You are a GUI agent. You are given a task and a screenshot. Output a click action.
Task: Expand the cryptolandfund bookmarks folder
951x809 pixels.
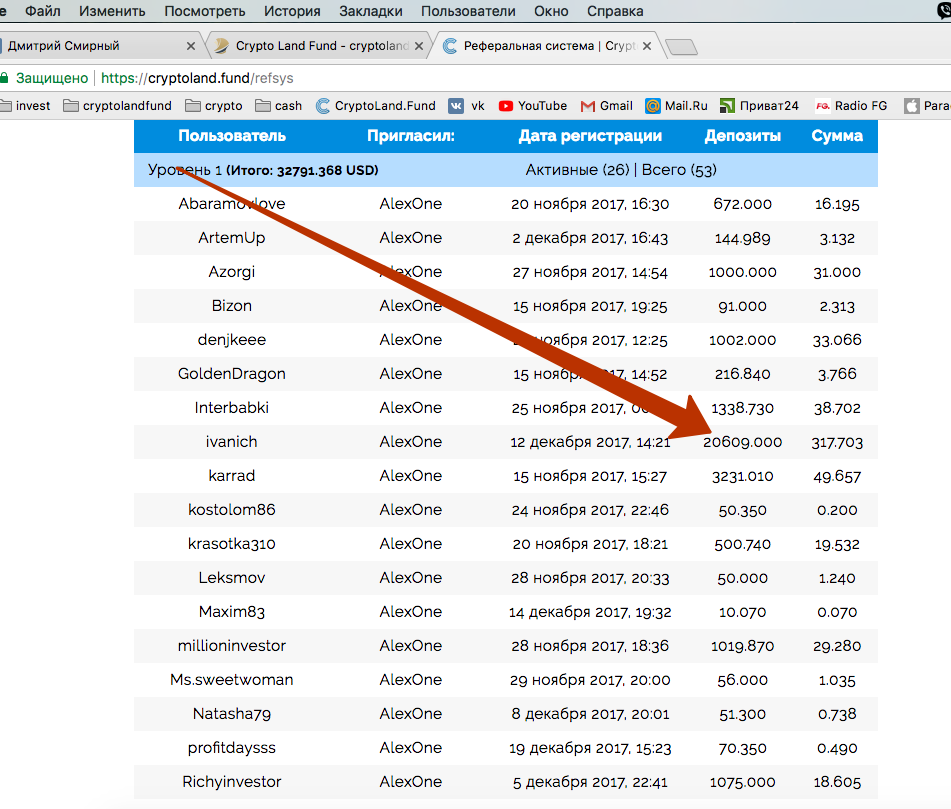(117, 105)
